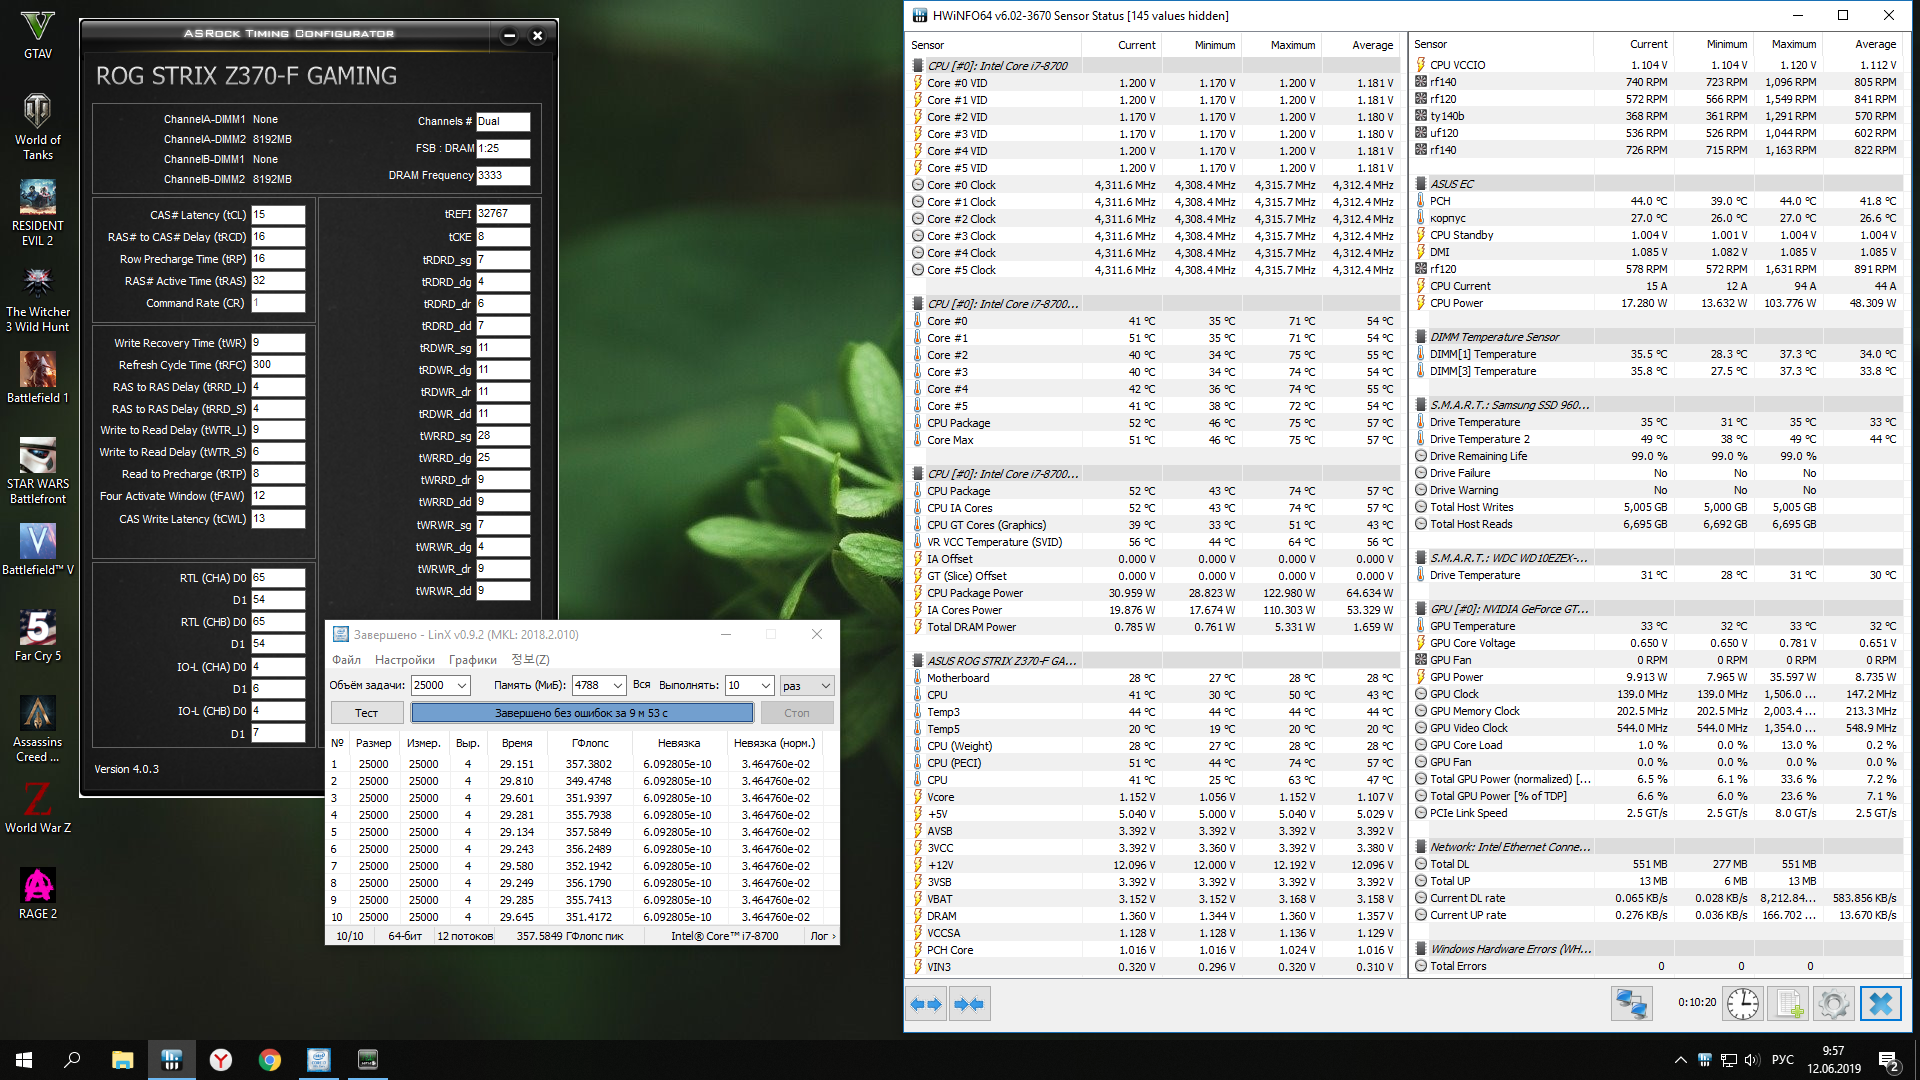Click the Тест button in LinX
The width and height of the screenshot is (1920, 1080).
366,713
